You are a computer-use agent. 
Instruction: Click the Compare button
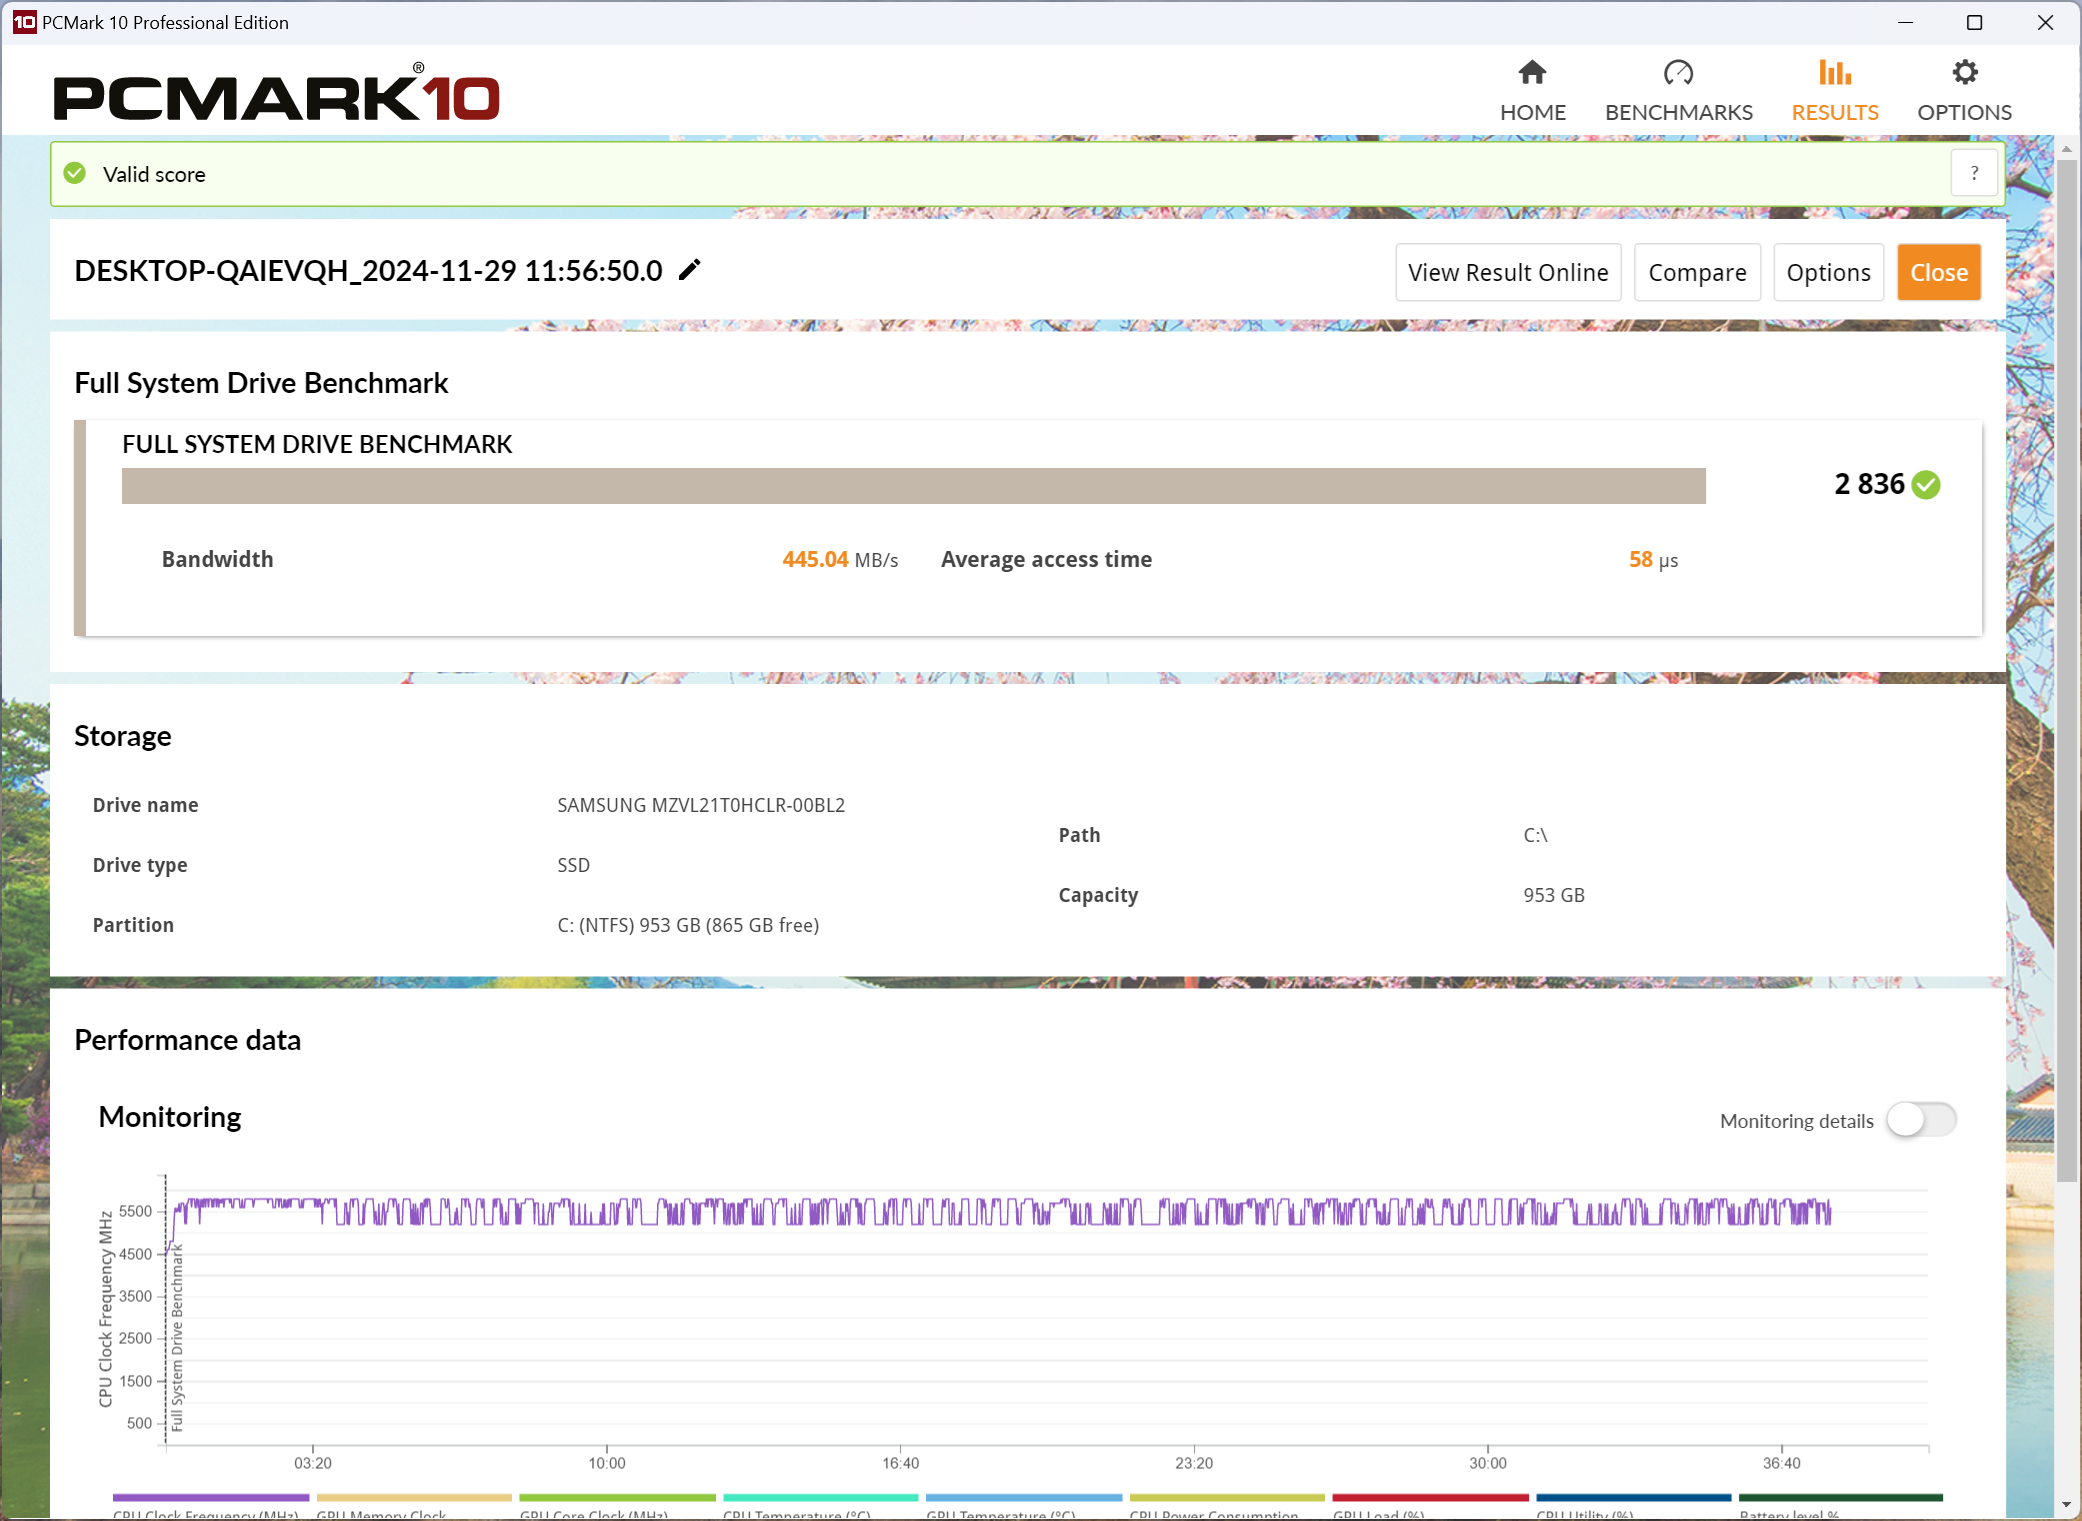(1697, 272)
